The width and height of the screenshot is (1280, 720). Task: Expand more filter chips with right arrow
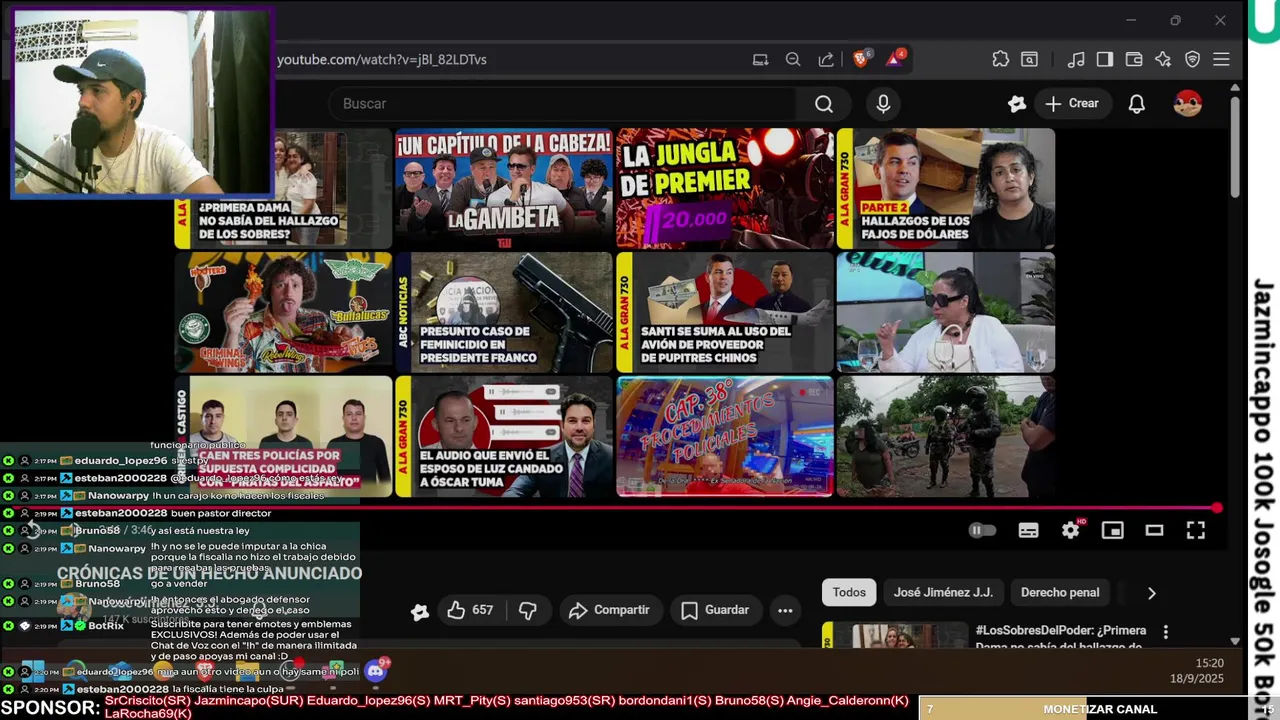pyautogui.click(x=1151, y=593)
